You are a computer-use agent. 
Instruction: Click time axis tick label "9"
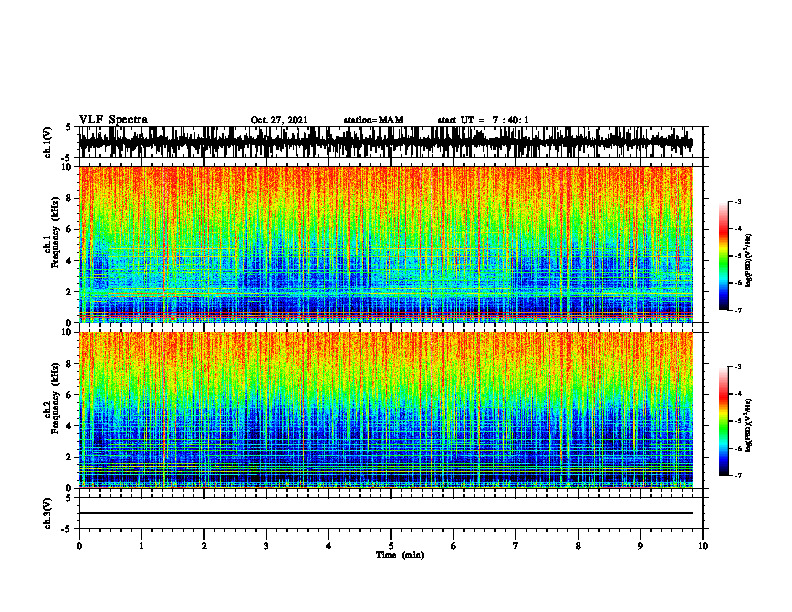[640, 546]
